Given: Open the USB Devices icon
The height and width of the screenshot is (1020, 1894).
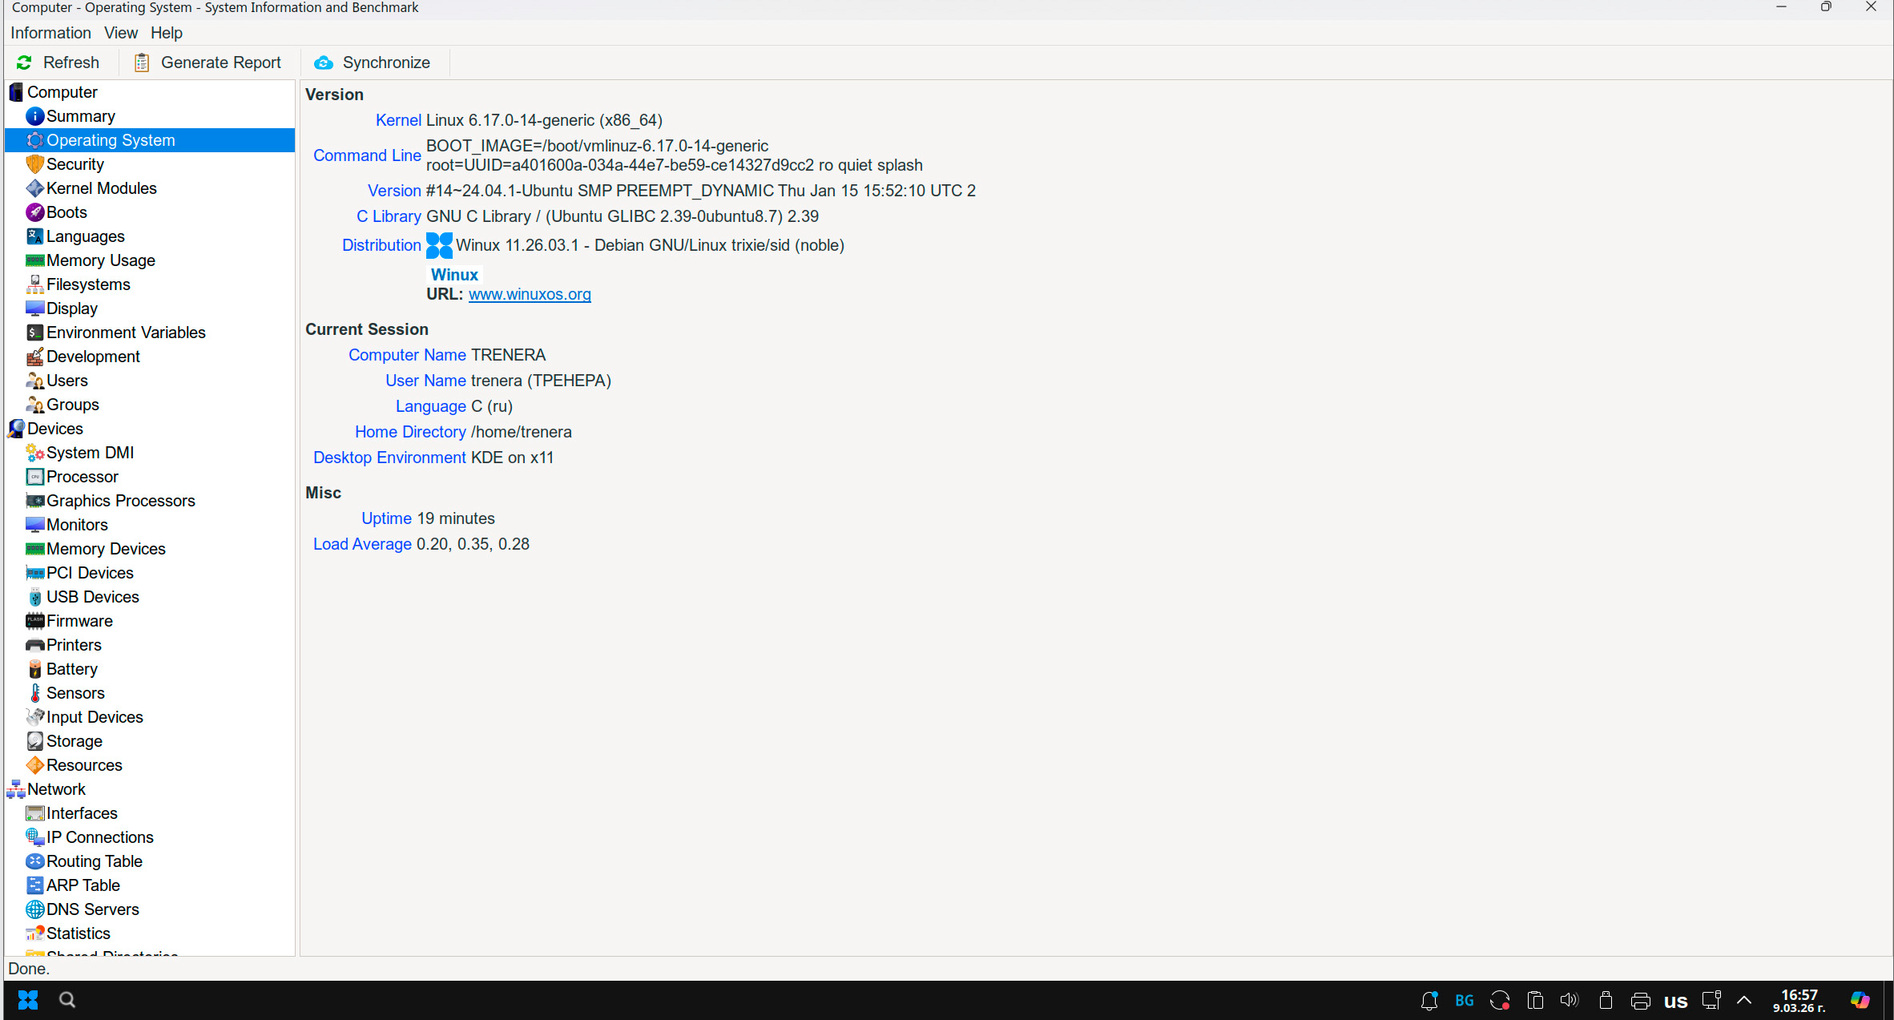Looking at the screenshot, I should click(35, 597).
